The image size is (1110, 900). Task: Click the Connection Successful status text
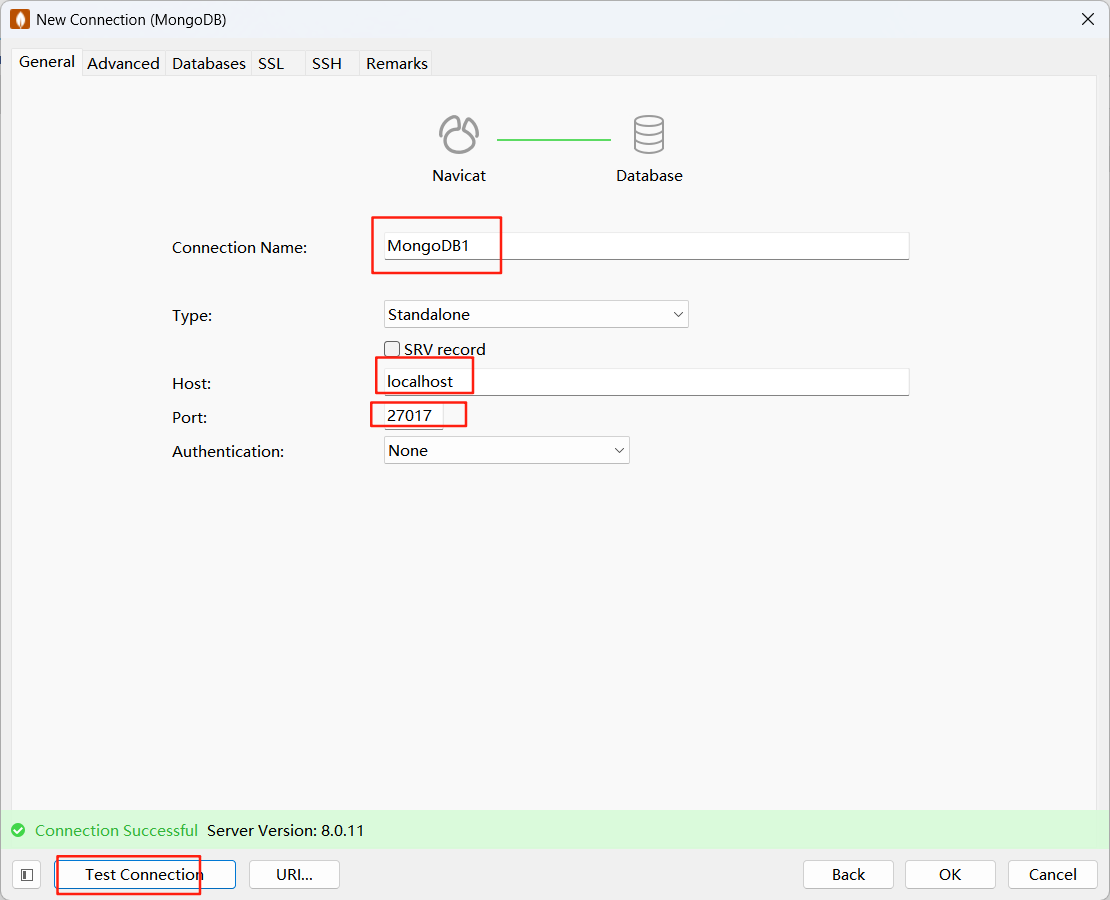[116, 831]
